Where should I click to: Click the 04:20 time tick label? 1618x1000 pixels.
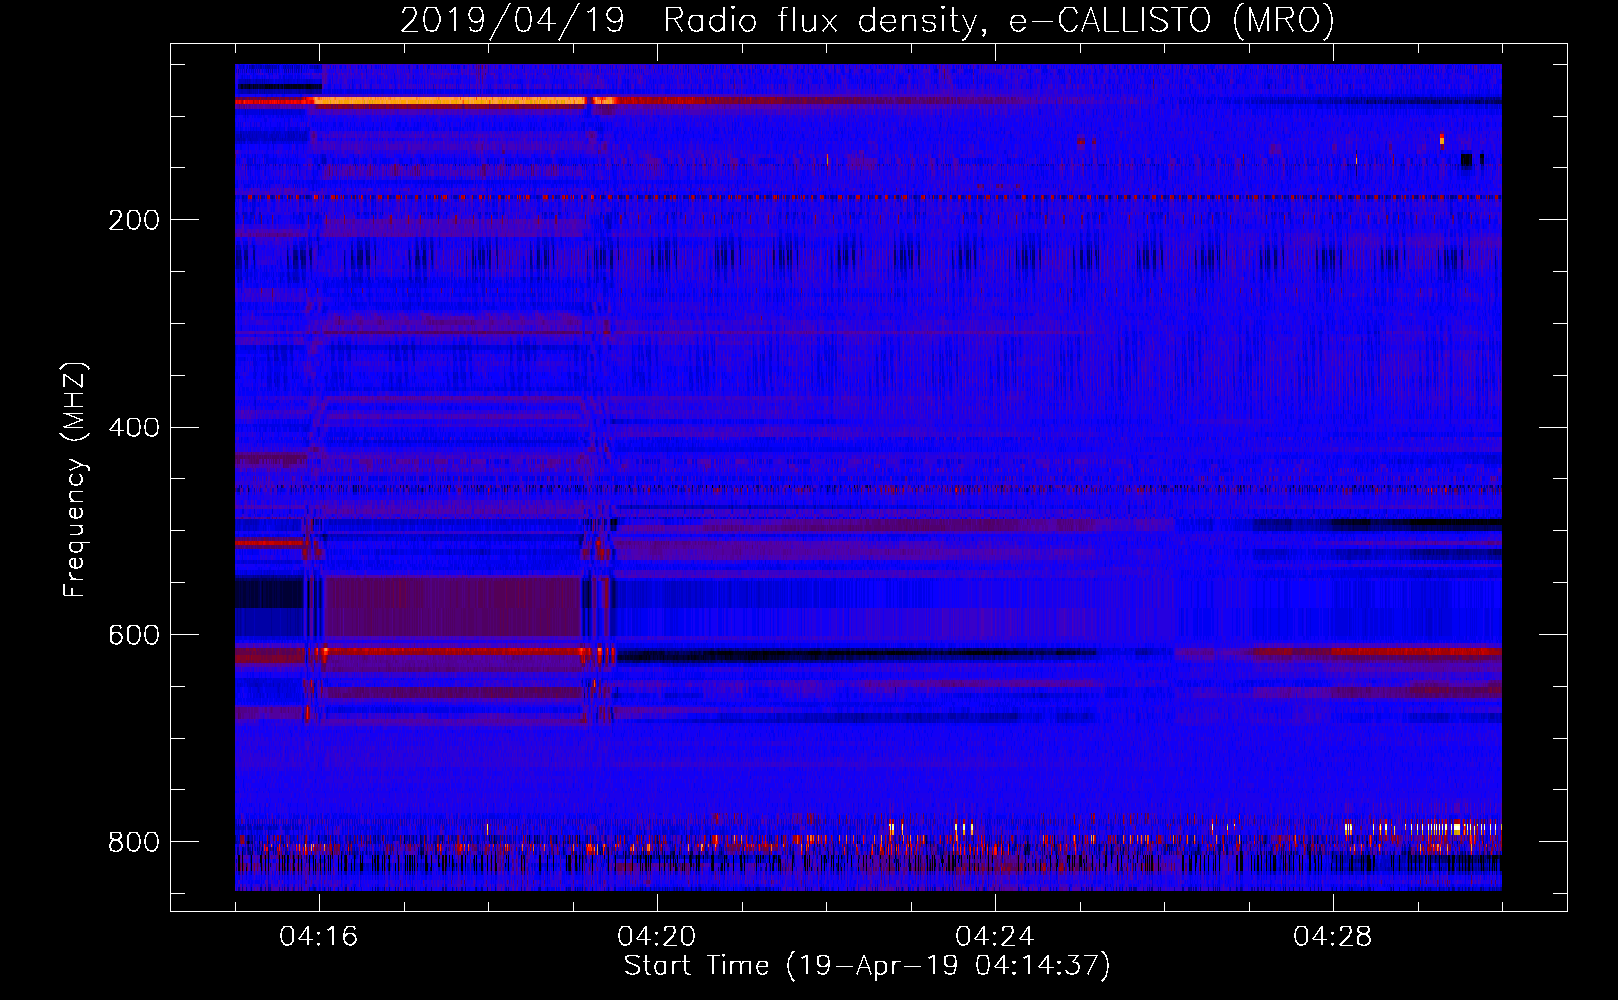[x=657, y=936]
